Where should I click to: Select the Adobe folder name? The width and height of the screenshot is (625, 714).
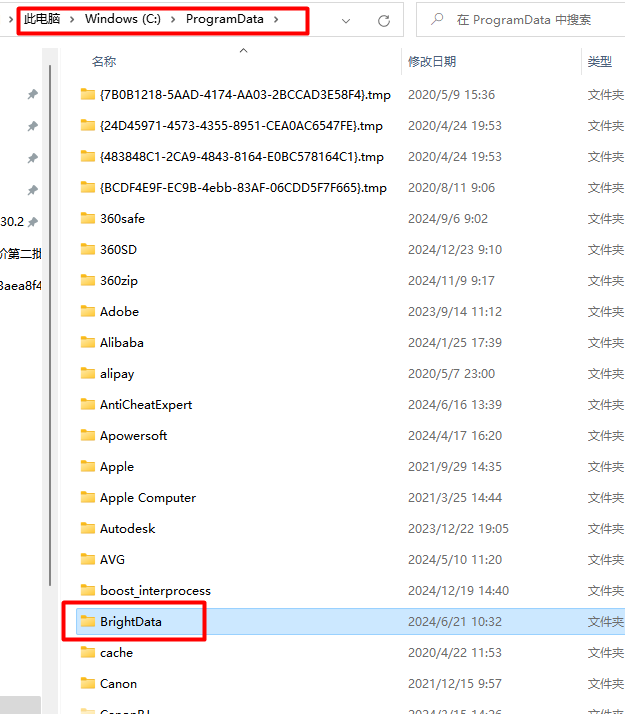click(x=119, y=311)
